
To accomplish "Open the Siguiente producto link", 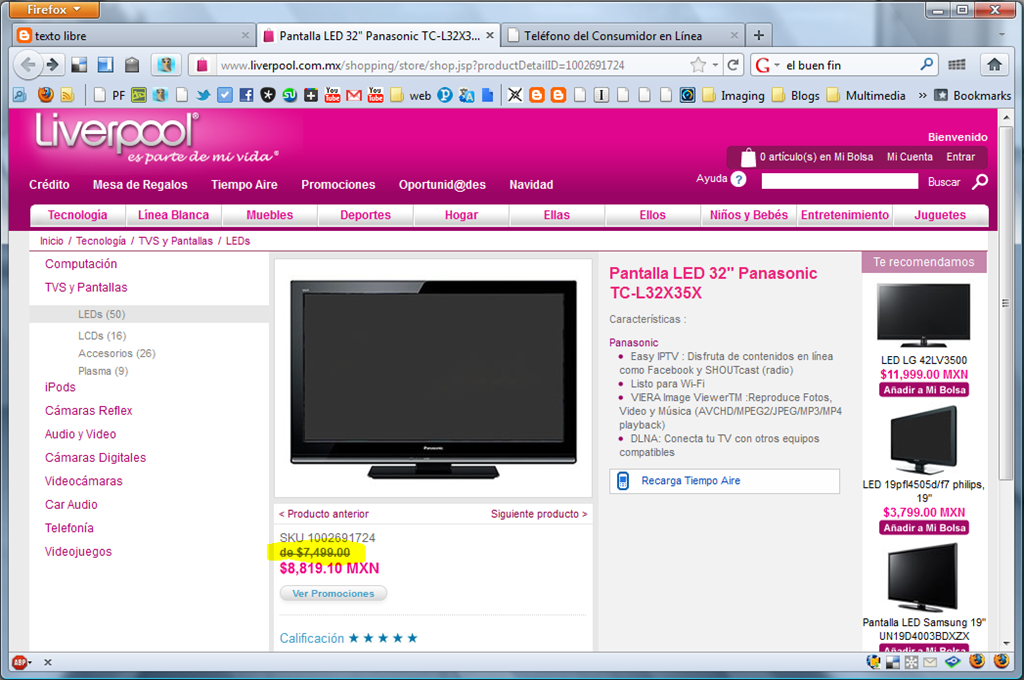I will click(539, 514).
